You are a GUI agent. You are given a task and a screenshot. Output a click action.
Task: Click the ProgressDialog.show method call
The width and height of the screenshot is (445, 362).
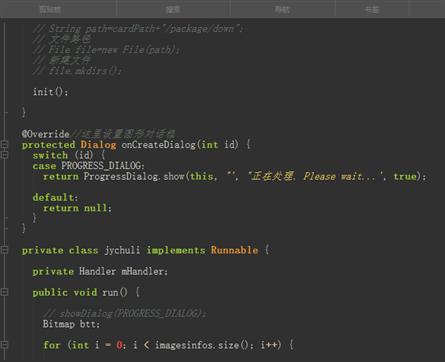pos(134,176)
